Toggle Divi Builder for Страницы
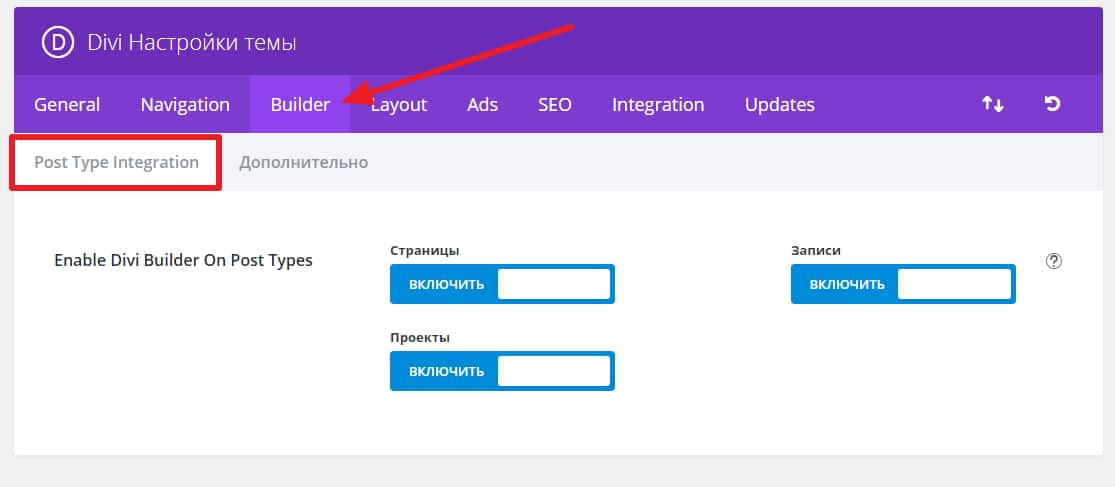 click(502, 284)
